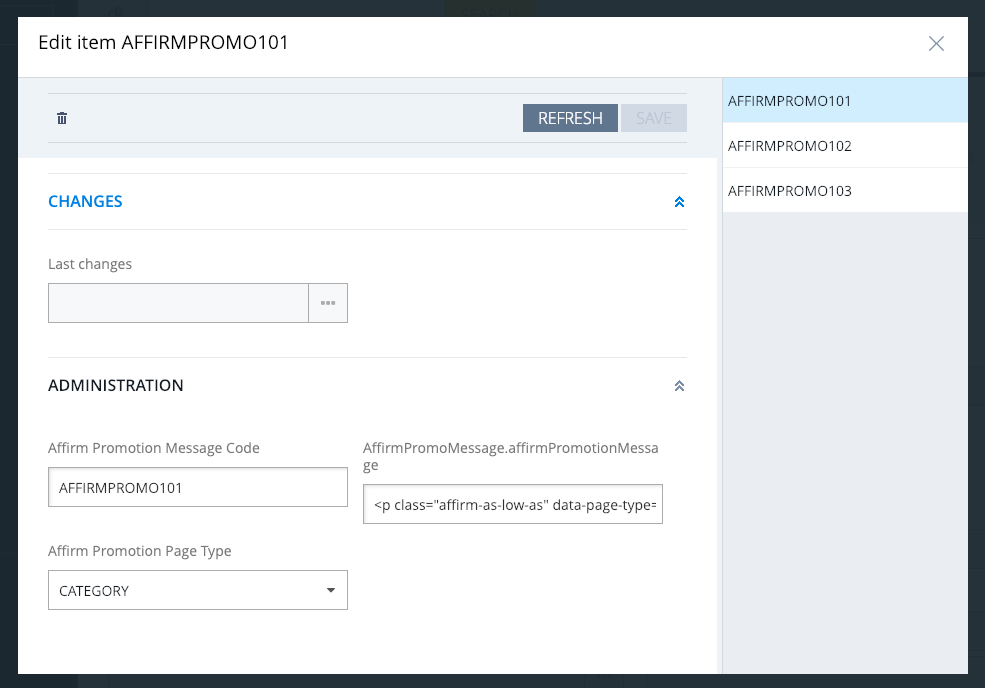
Task: Click the Last changes label
Action: 90,264
